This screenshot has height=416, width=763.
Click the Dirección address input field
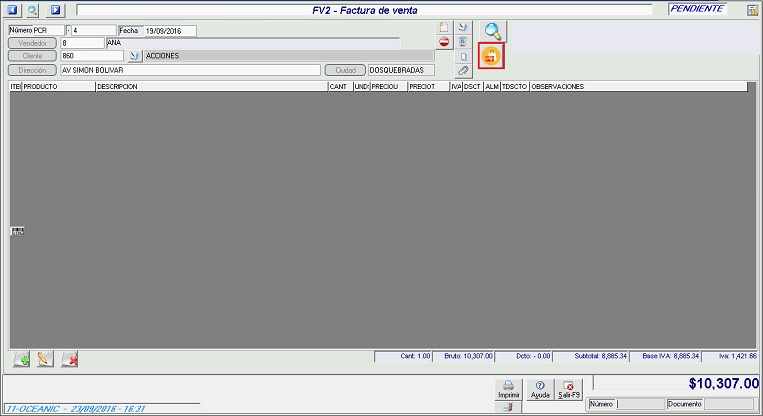click(x=190, y=71)
